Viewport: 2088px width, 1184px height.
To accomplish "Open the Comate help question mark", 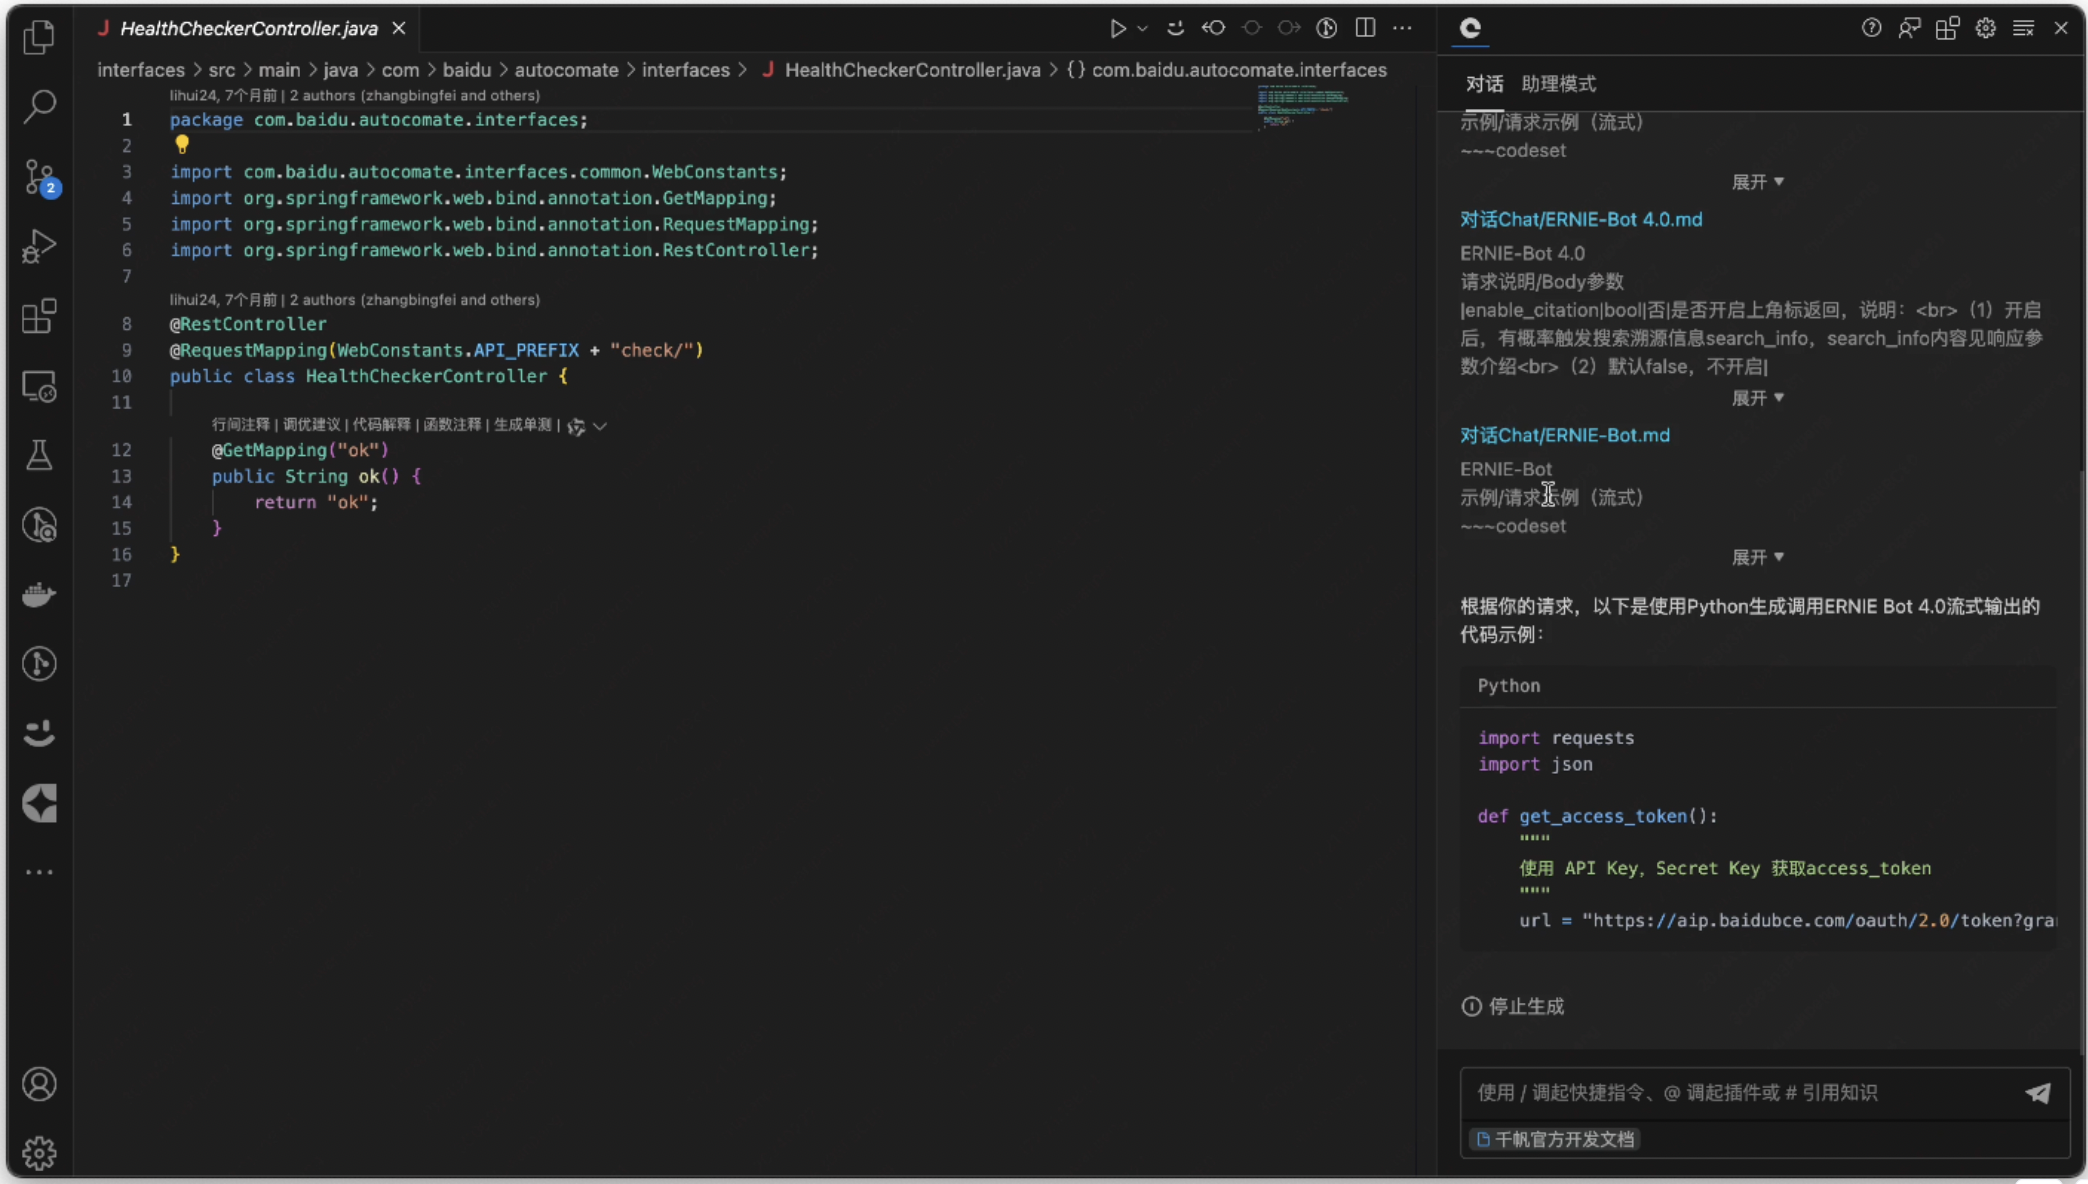I will [x=1871, y=28].
